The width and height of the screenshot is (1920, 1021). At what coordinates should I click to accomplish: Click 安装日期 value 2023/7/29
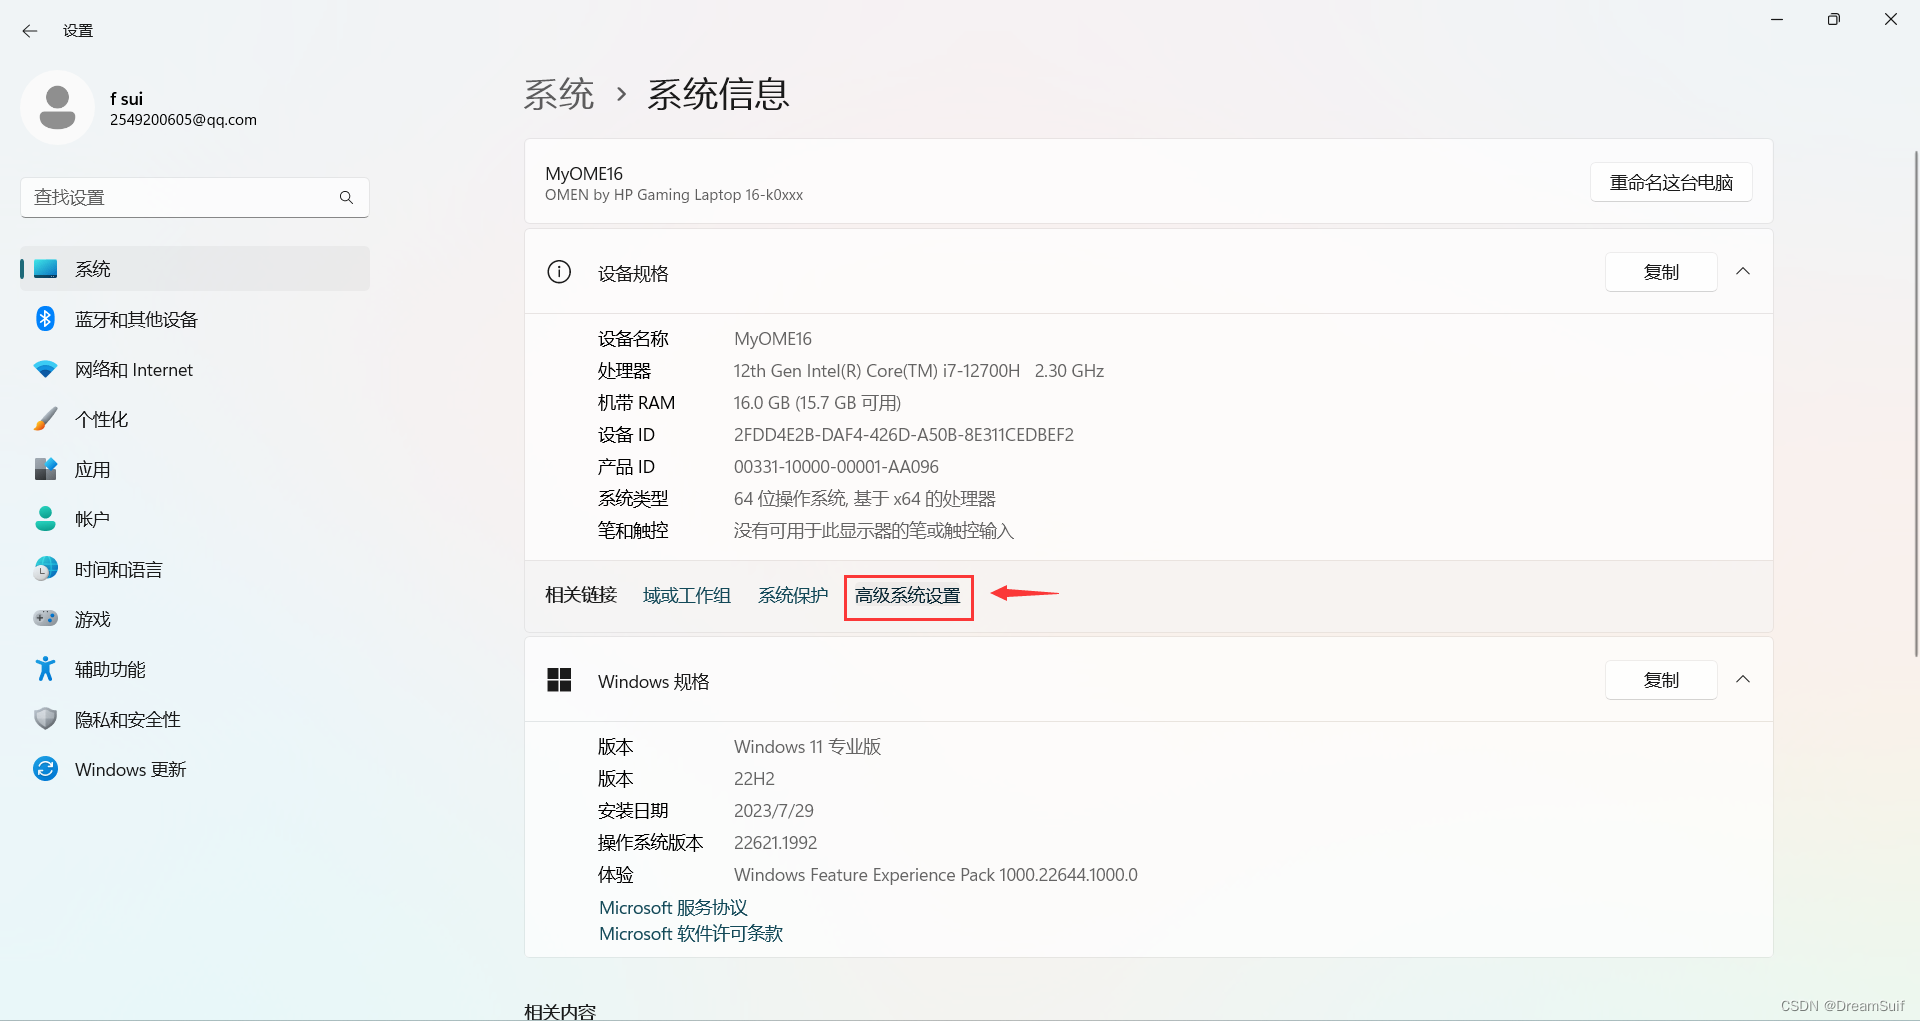(774, 811)
